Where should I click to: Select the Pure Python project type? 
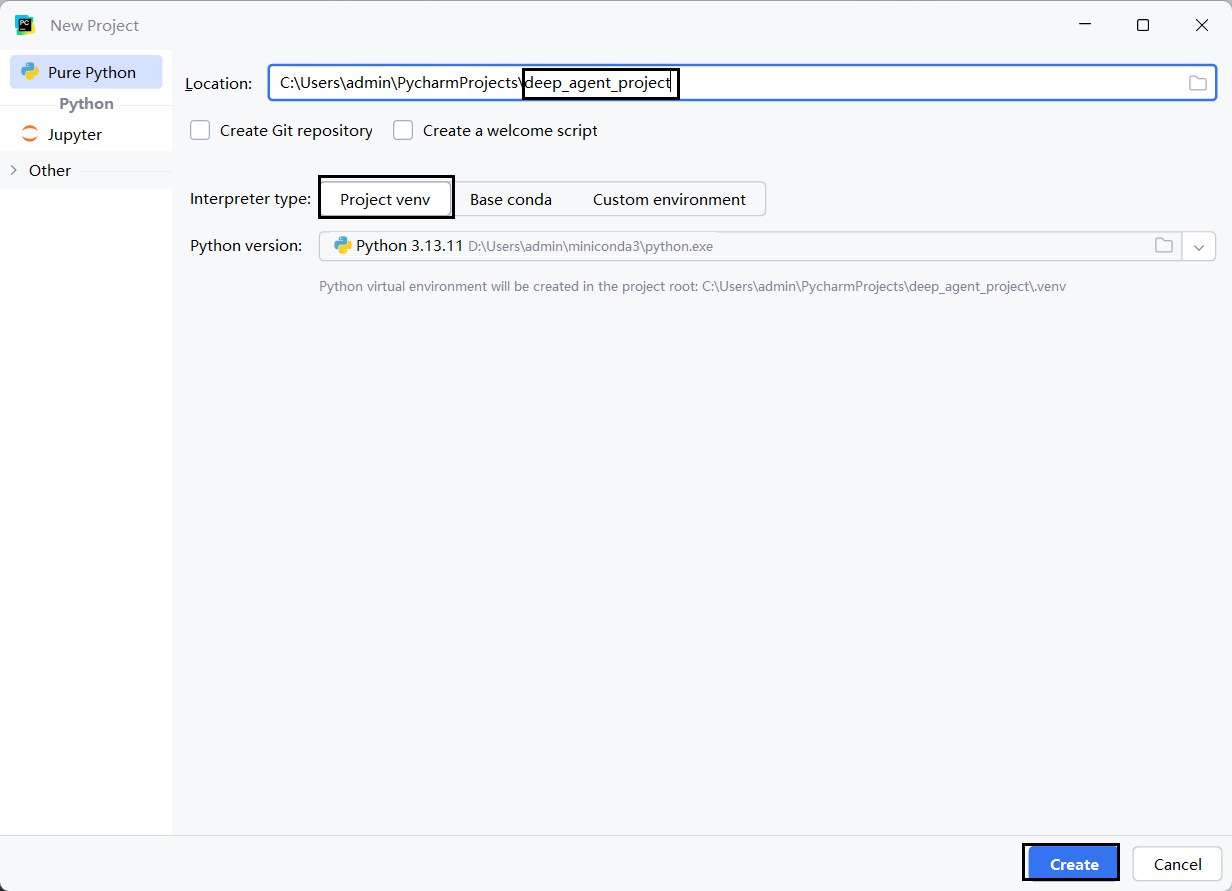point(86,72)
